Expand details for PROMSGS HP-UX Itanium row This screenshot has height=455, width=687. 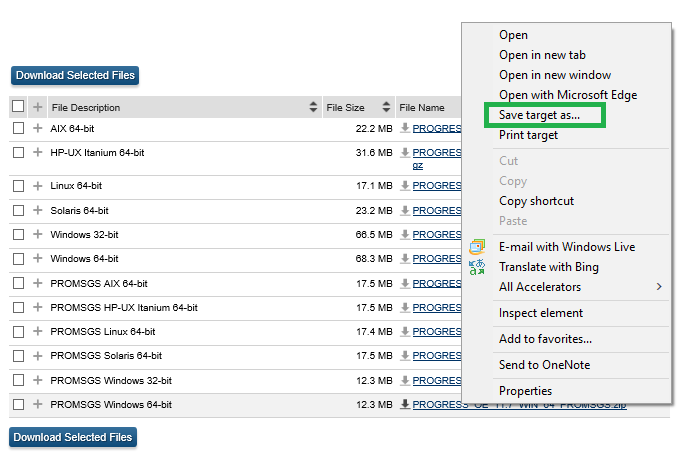[x=38, y=307]
